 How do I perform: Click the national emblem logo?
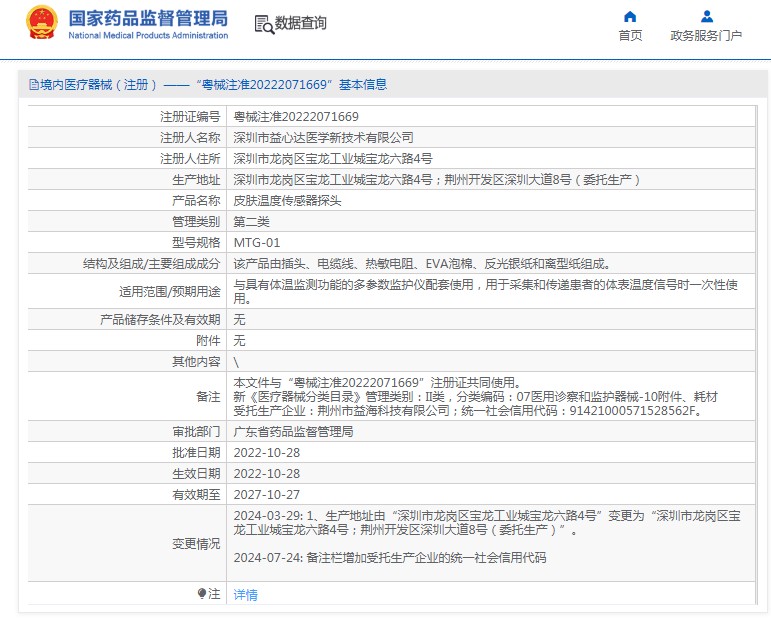click(41, 23)
